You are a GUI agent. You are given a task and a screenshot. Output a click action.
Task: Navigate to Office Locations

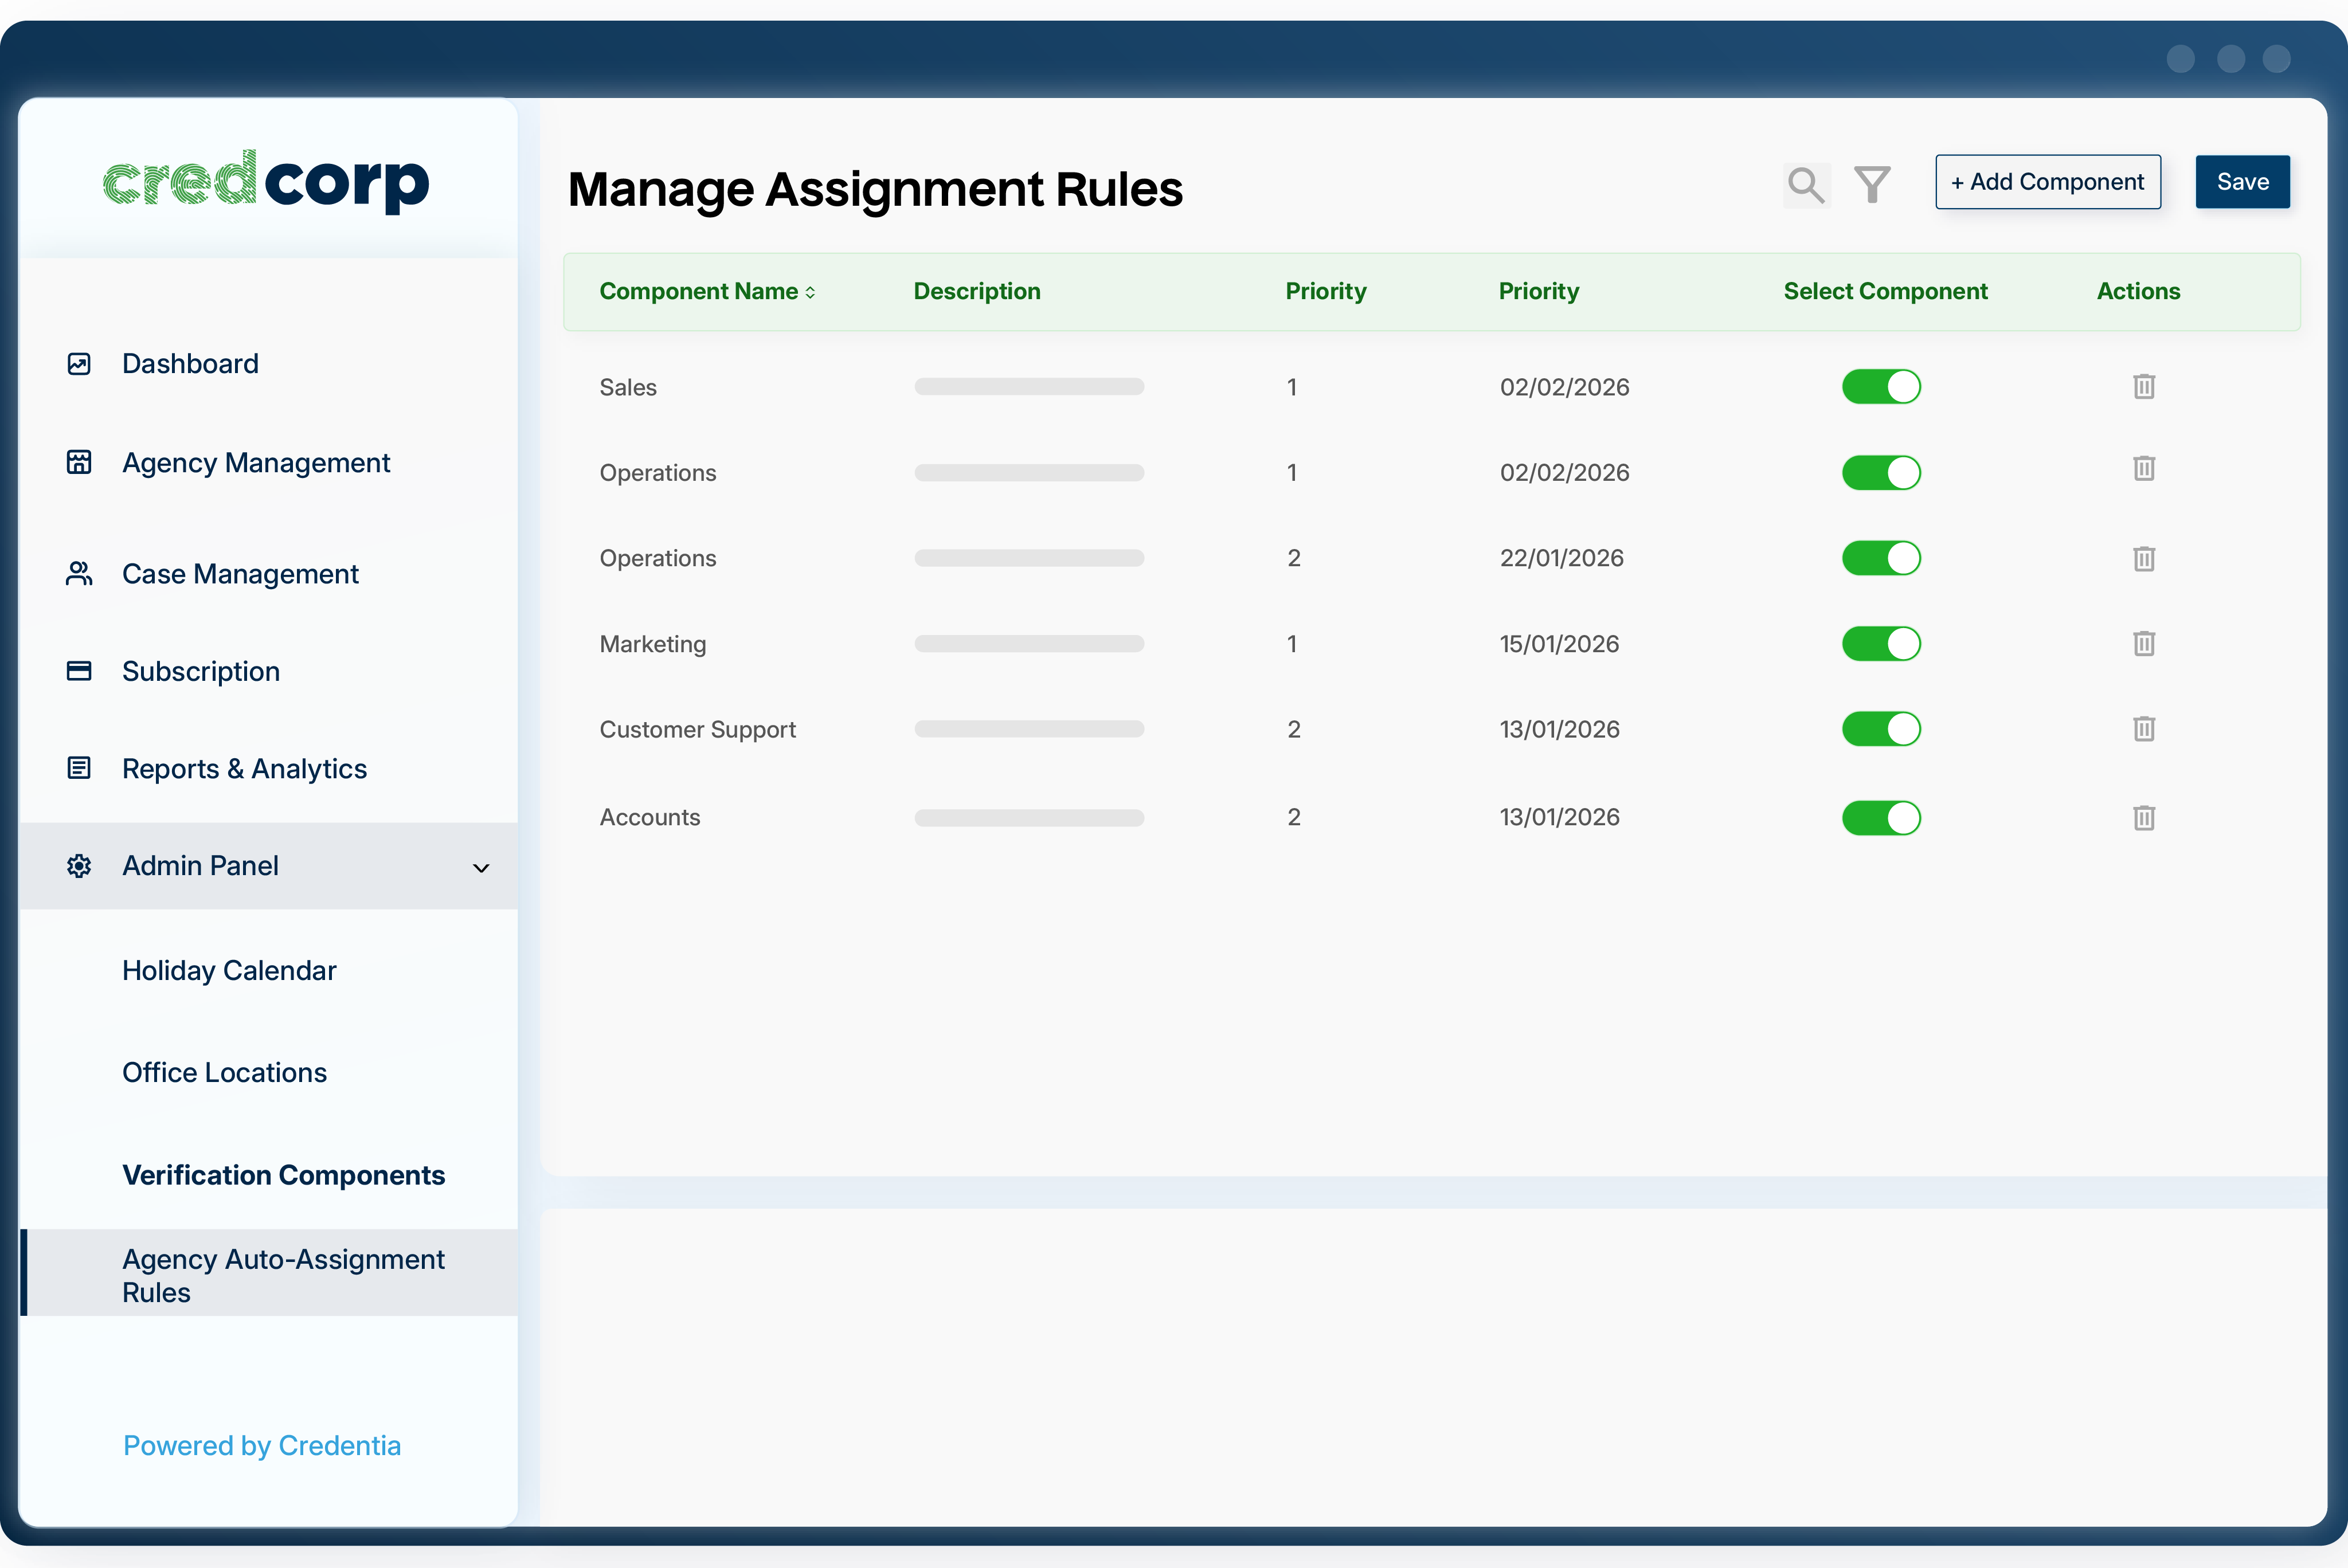pos(224,1071)
